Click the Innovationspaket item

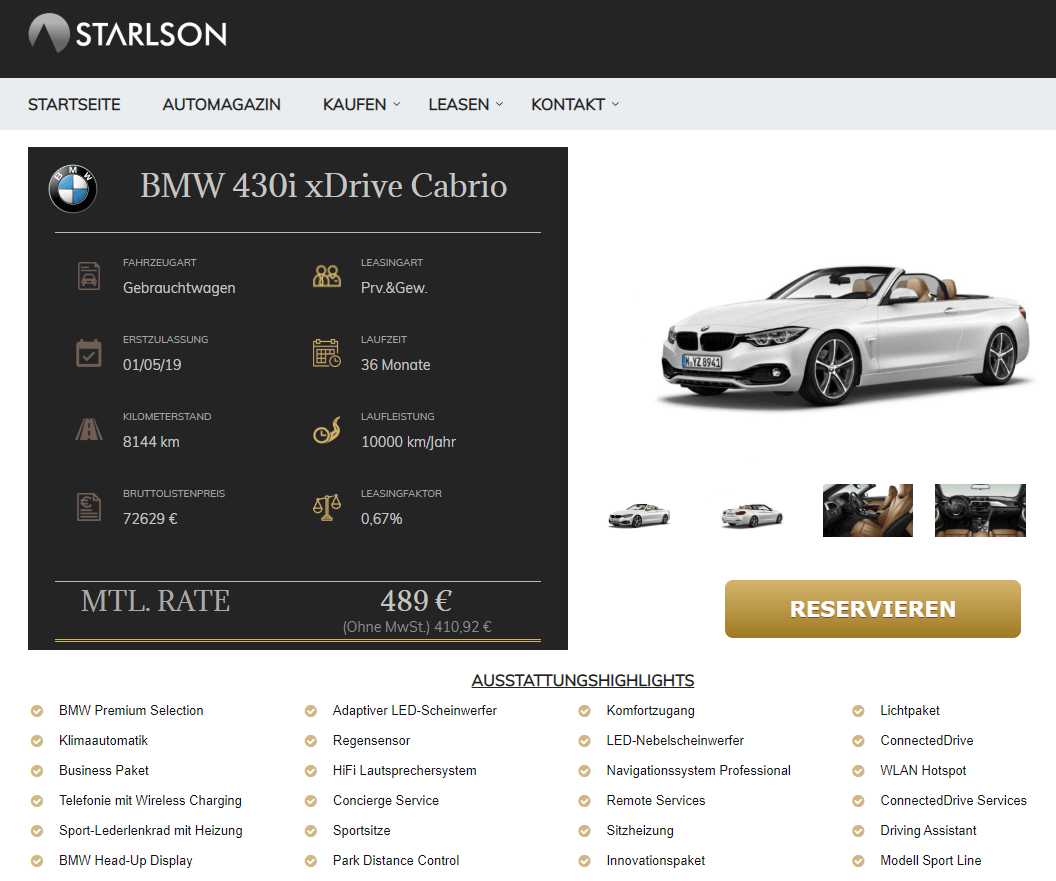point(656,860)
